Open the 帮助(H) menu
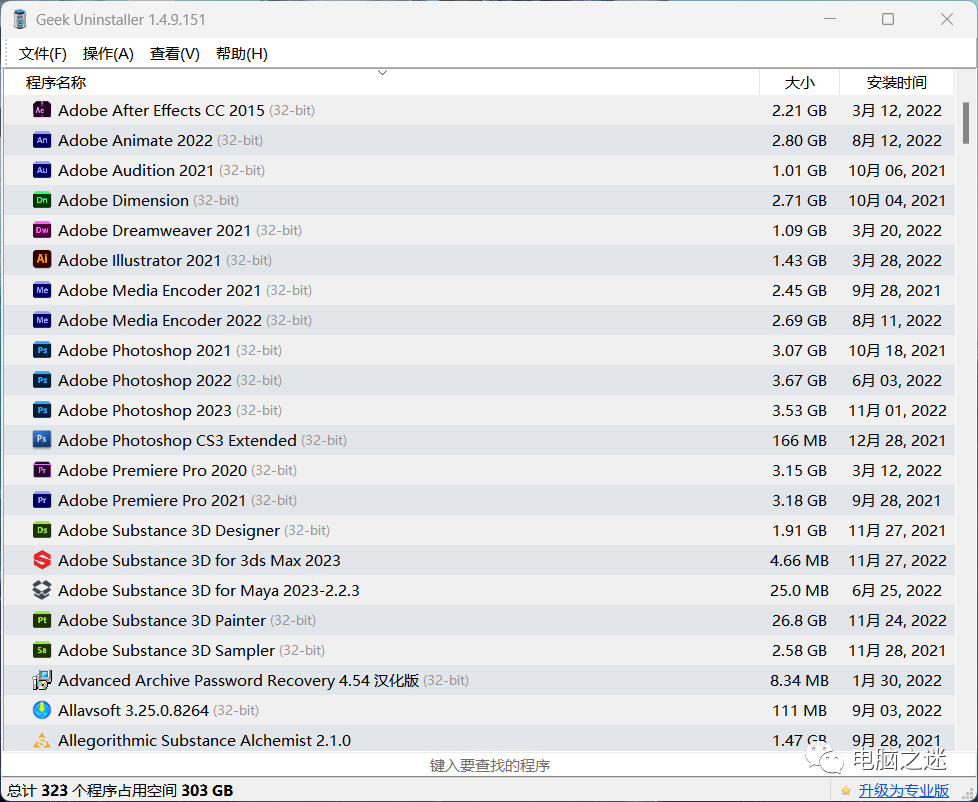 [242, 54]
